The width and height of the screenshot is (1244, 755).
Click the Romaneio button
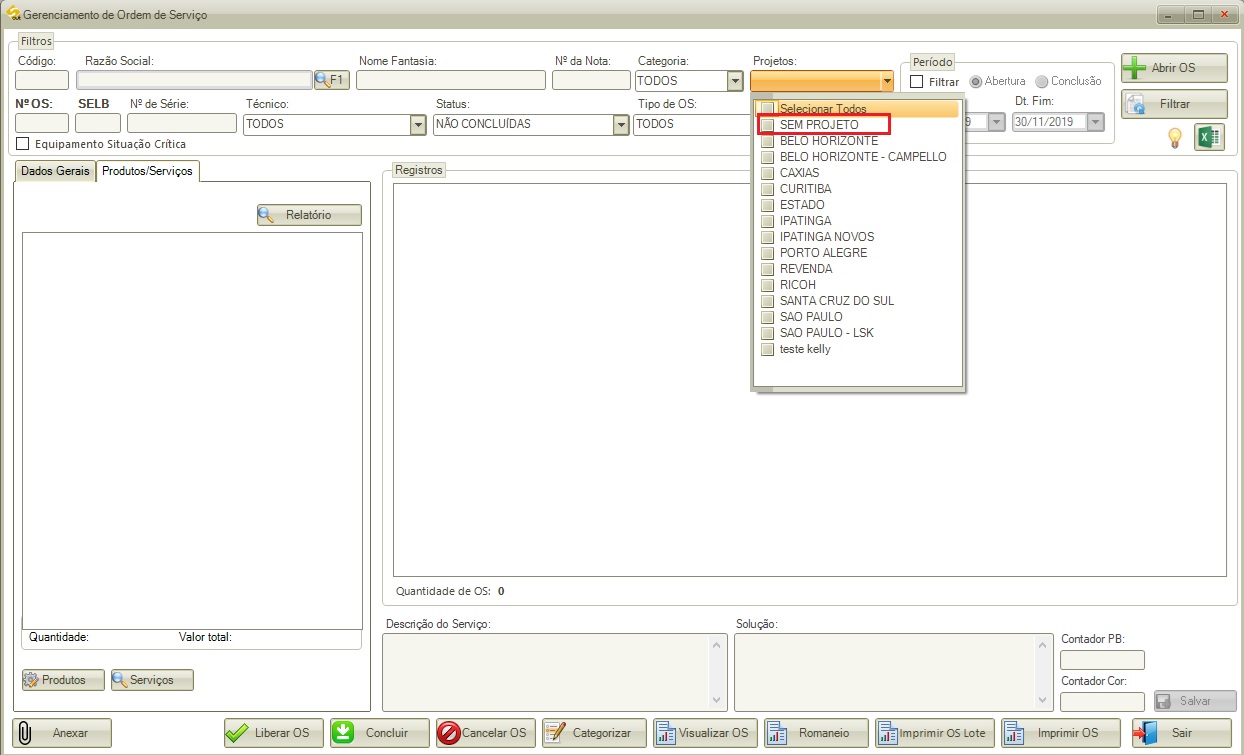coord(815,733)
